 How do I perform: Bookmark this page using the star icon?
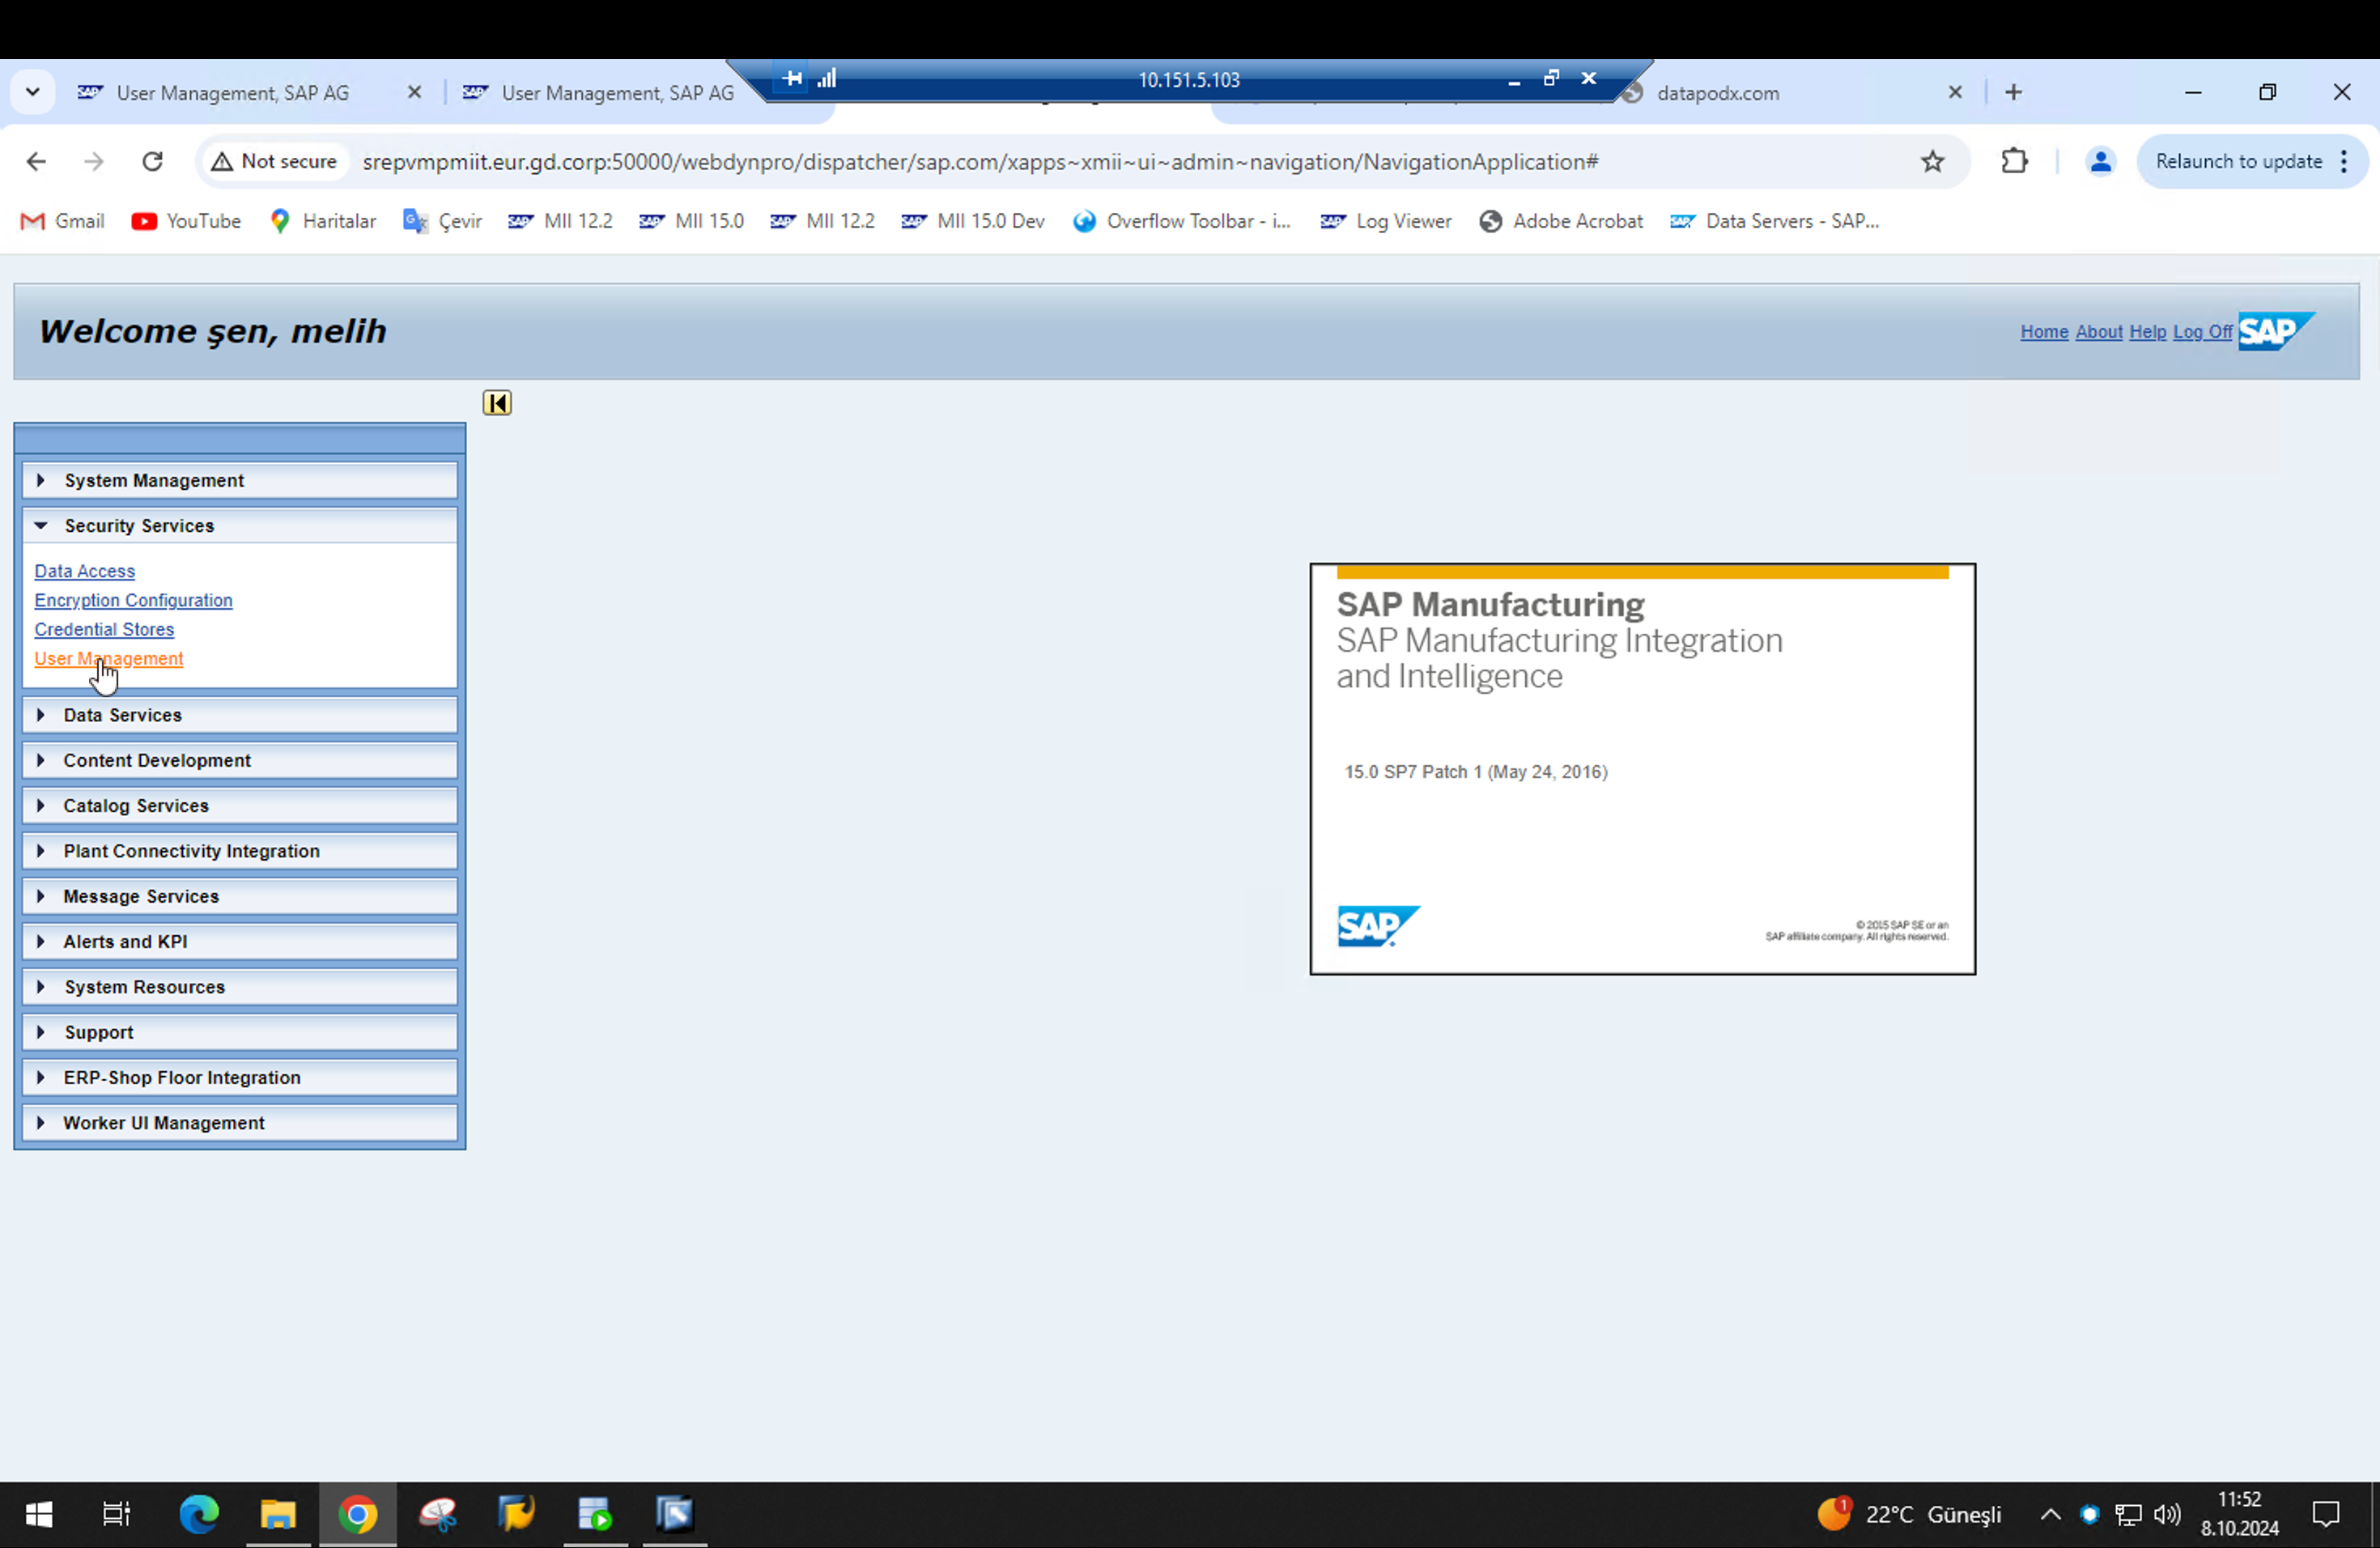coord(1932,161)
